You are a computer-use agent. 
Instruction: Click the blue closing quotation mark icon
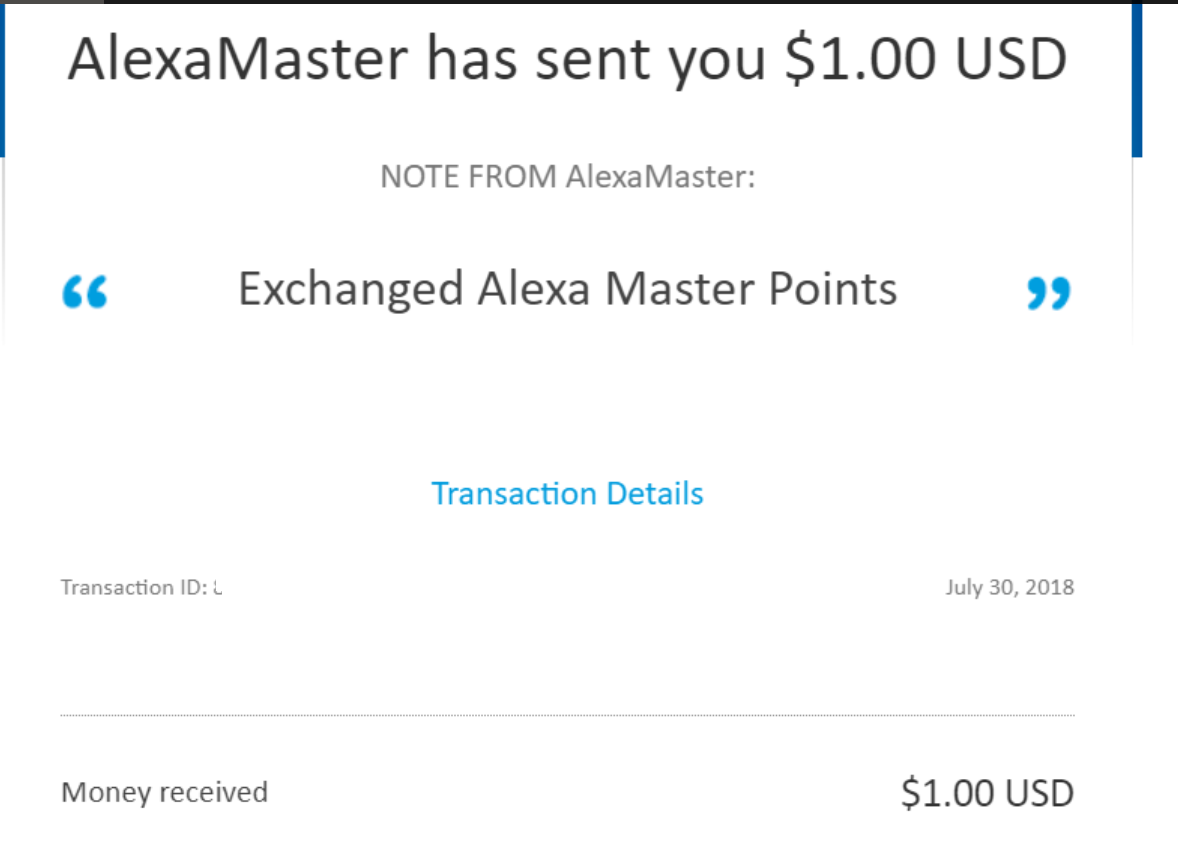tap(1047, 293)
